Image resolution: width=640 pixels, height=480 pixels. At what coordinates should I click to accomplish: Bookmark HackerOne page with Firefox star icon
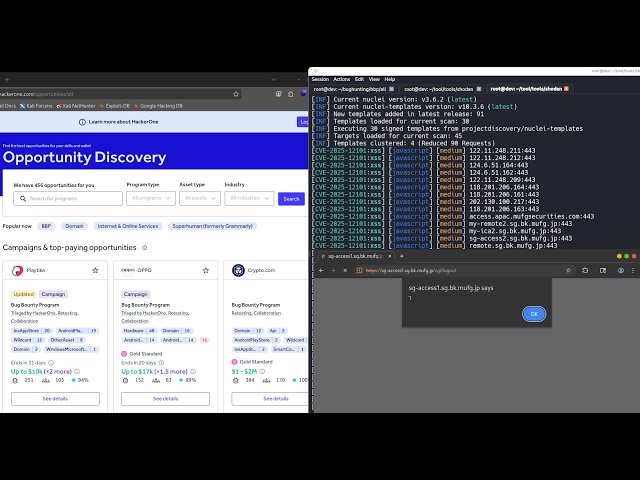click(x=236, y=94)
